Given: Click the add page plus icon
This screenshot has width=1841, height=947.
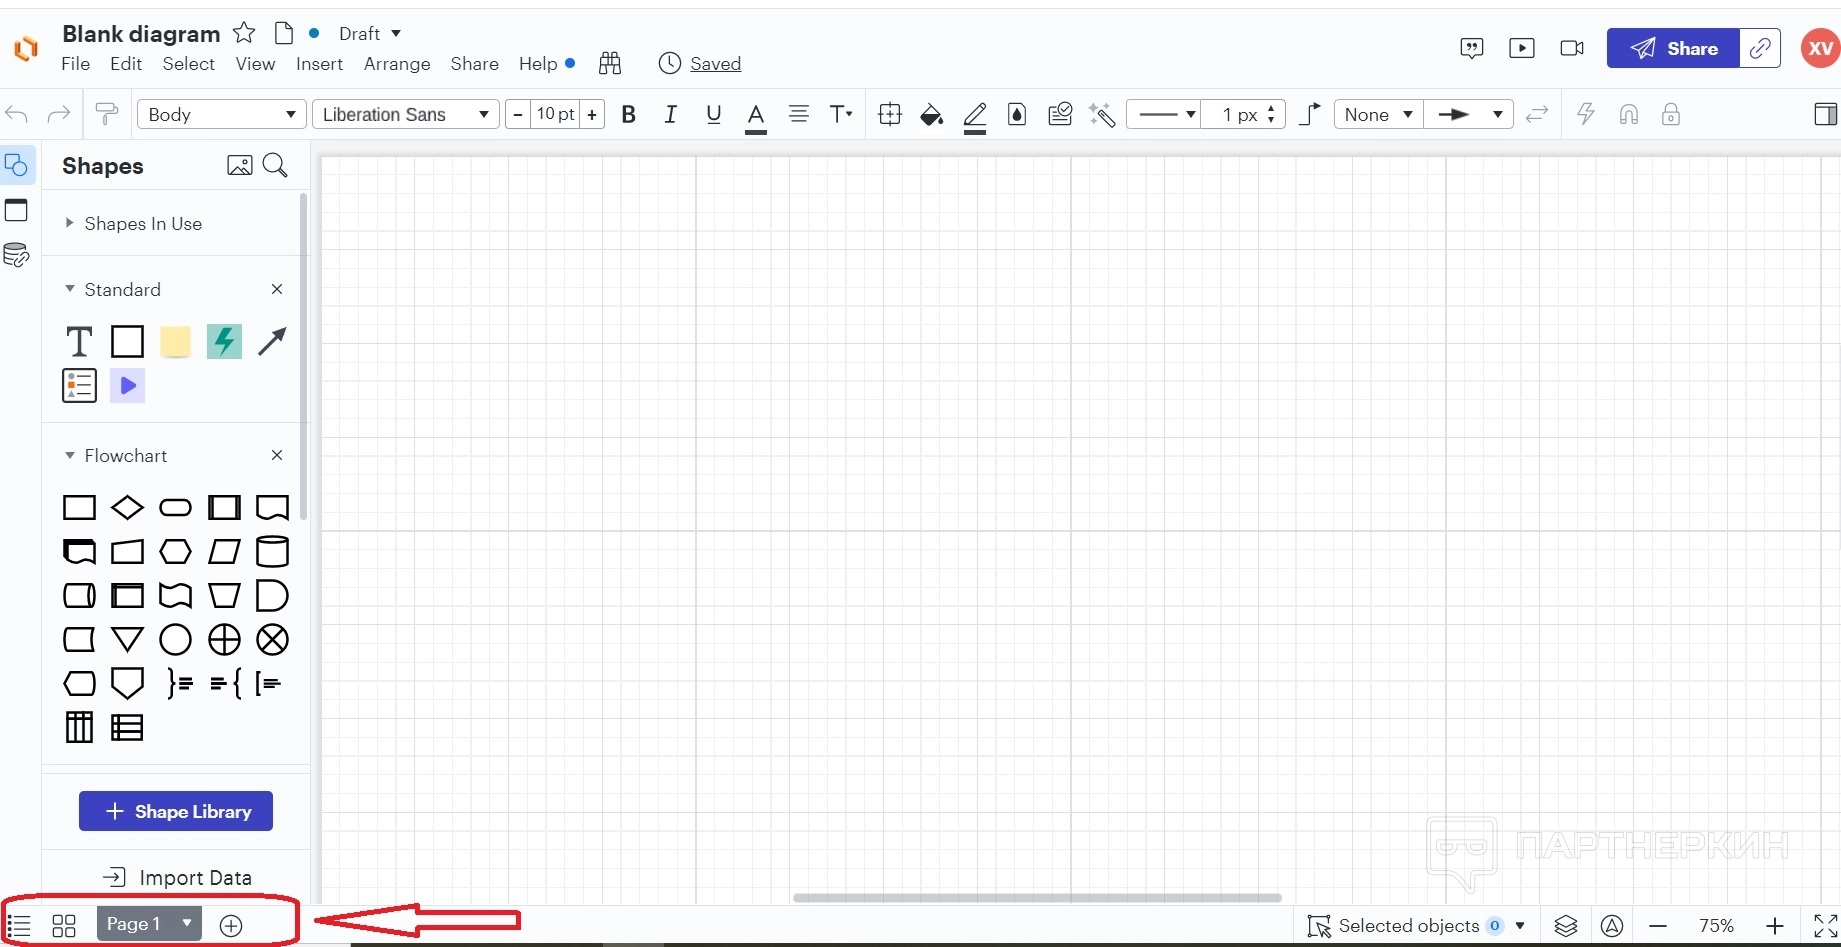Looking at the screenshot, I should click(231, 926).
